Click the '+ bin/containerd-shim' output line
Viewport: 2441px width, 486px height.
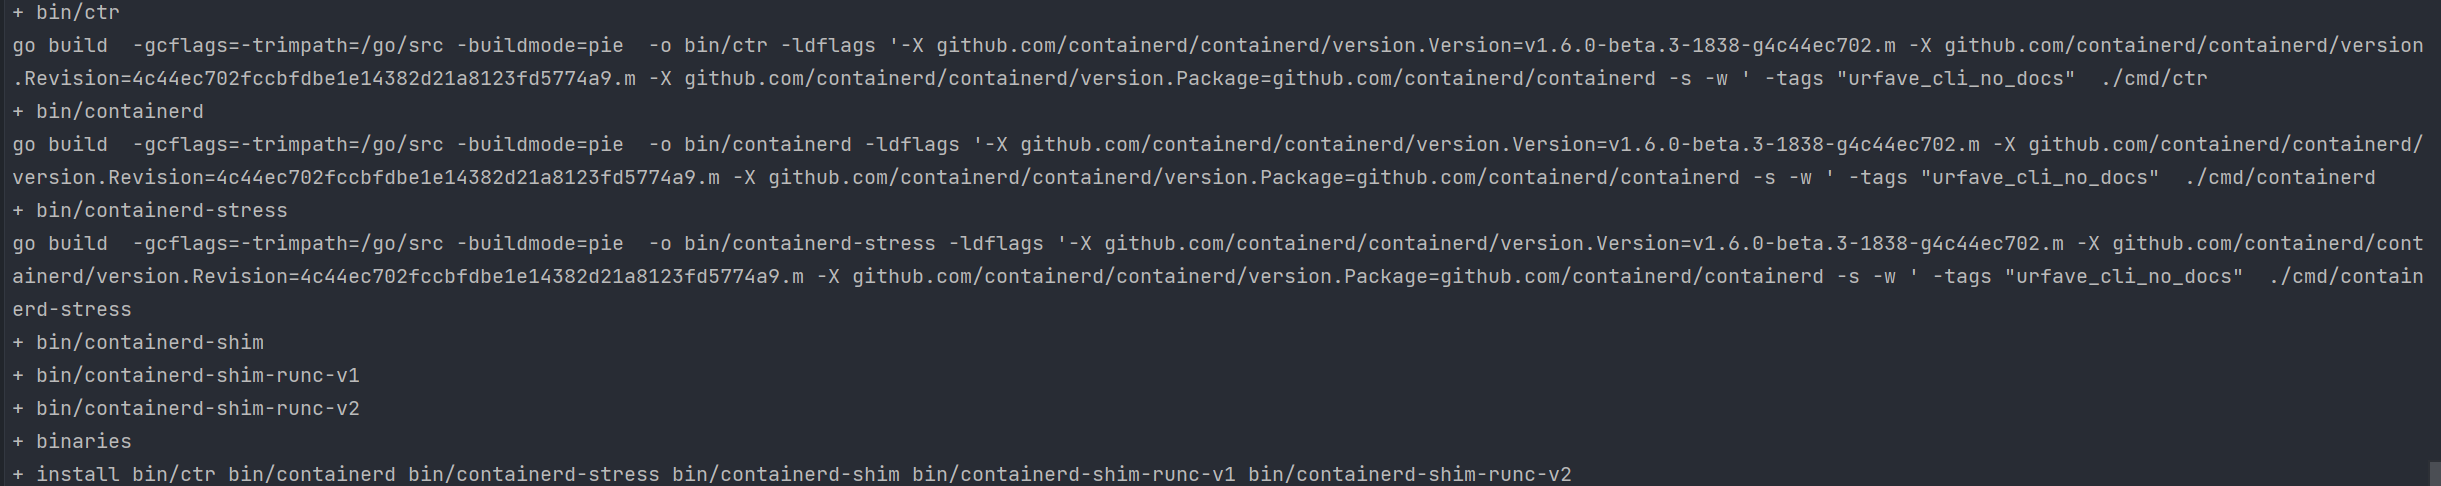click(x=138, y=343)
